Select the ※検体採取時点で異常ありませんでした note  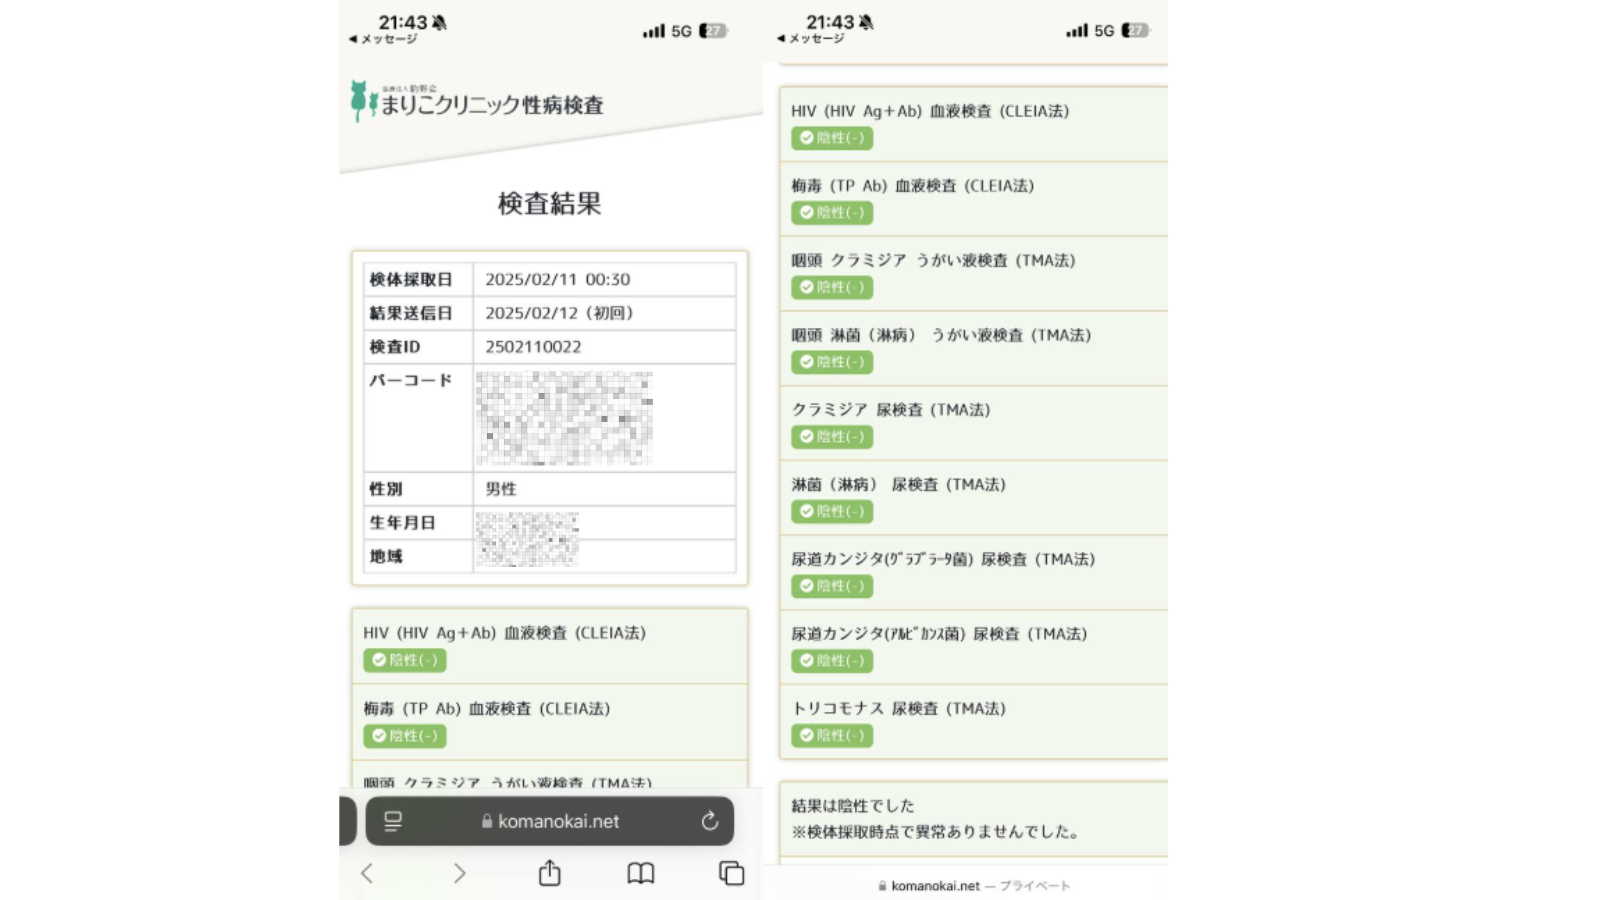coord(938,831)
